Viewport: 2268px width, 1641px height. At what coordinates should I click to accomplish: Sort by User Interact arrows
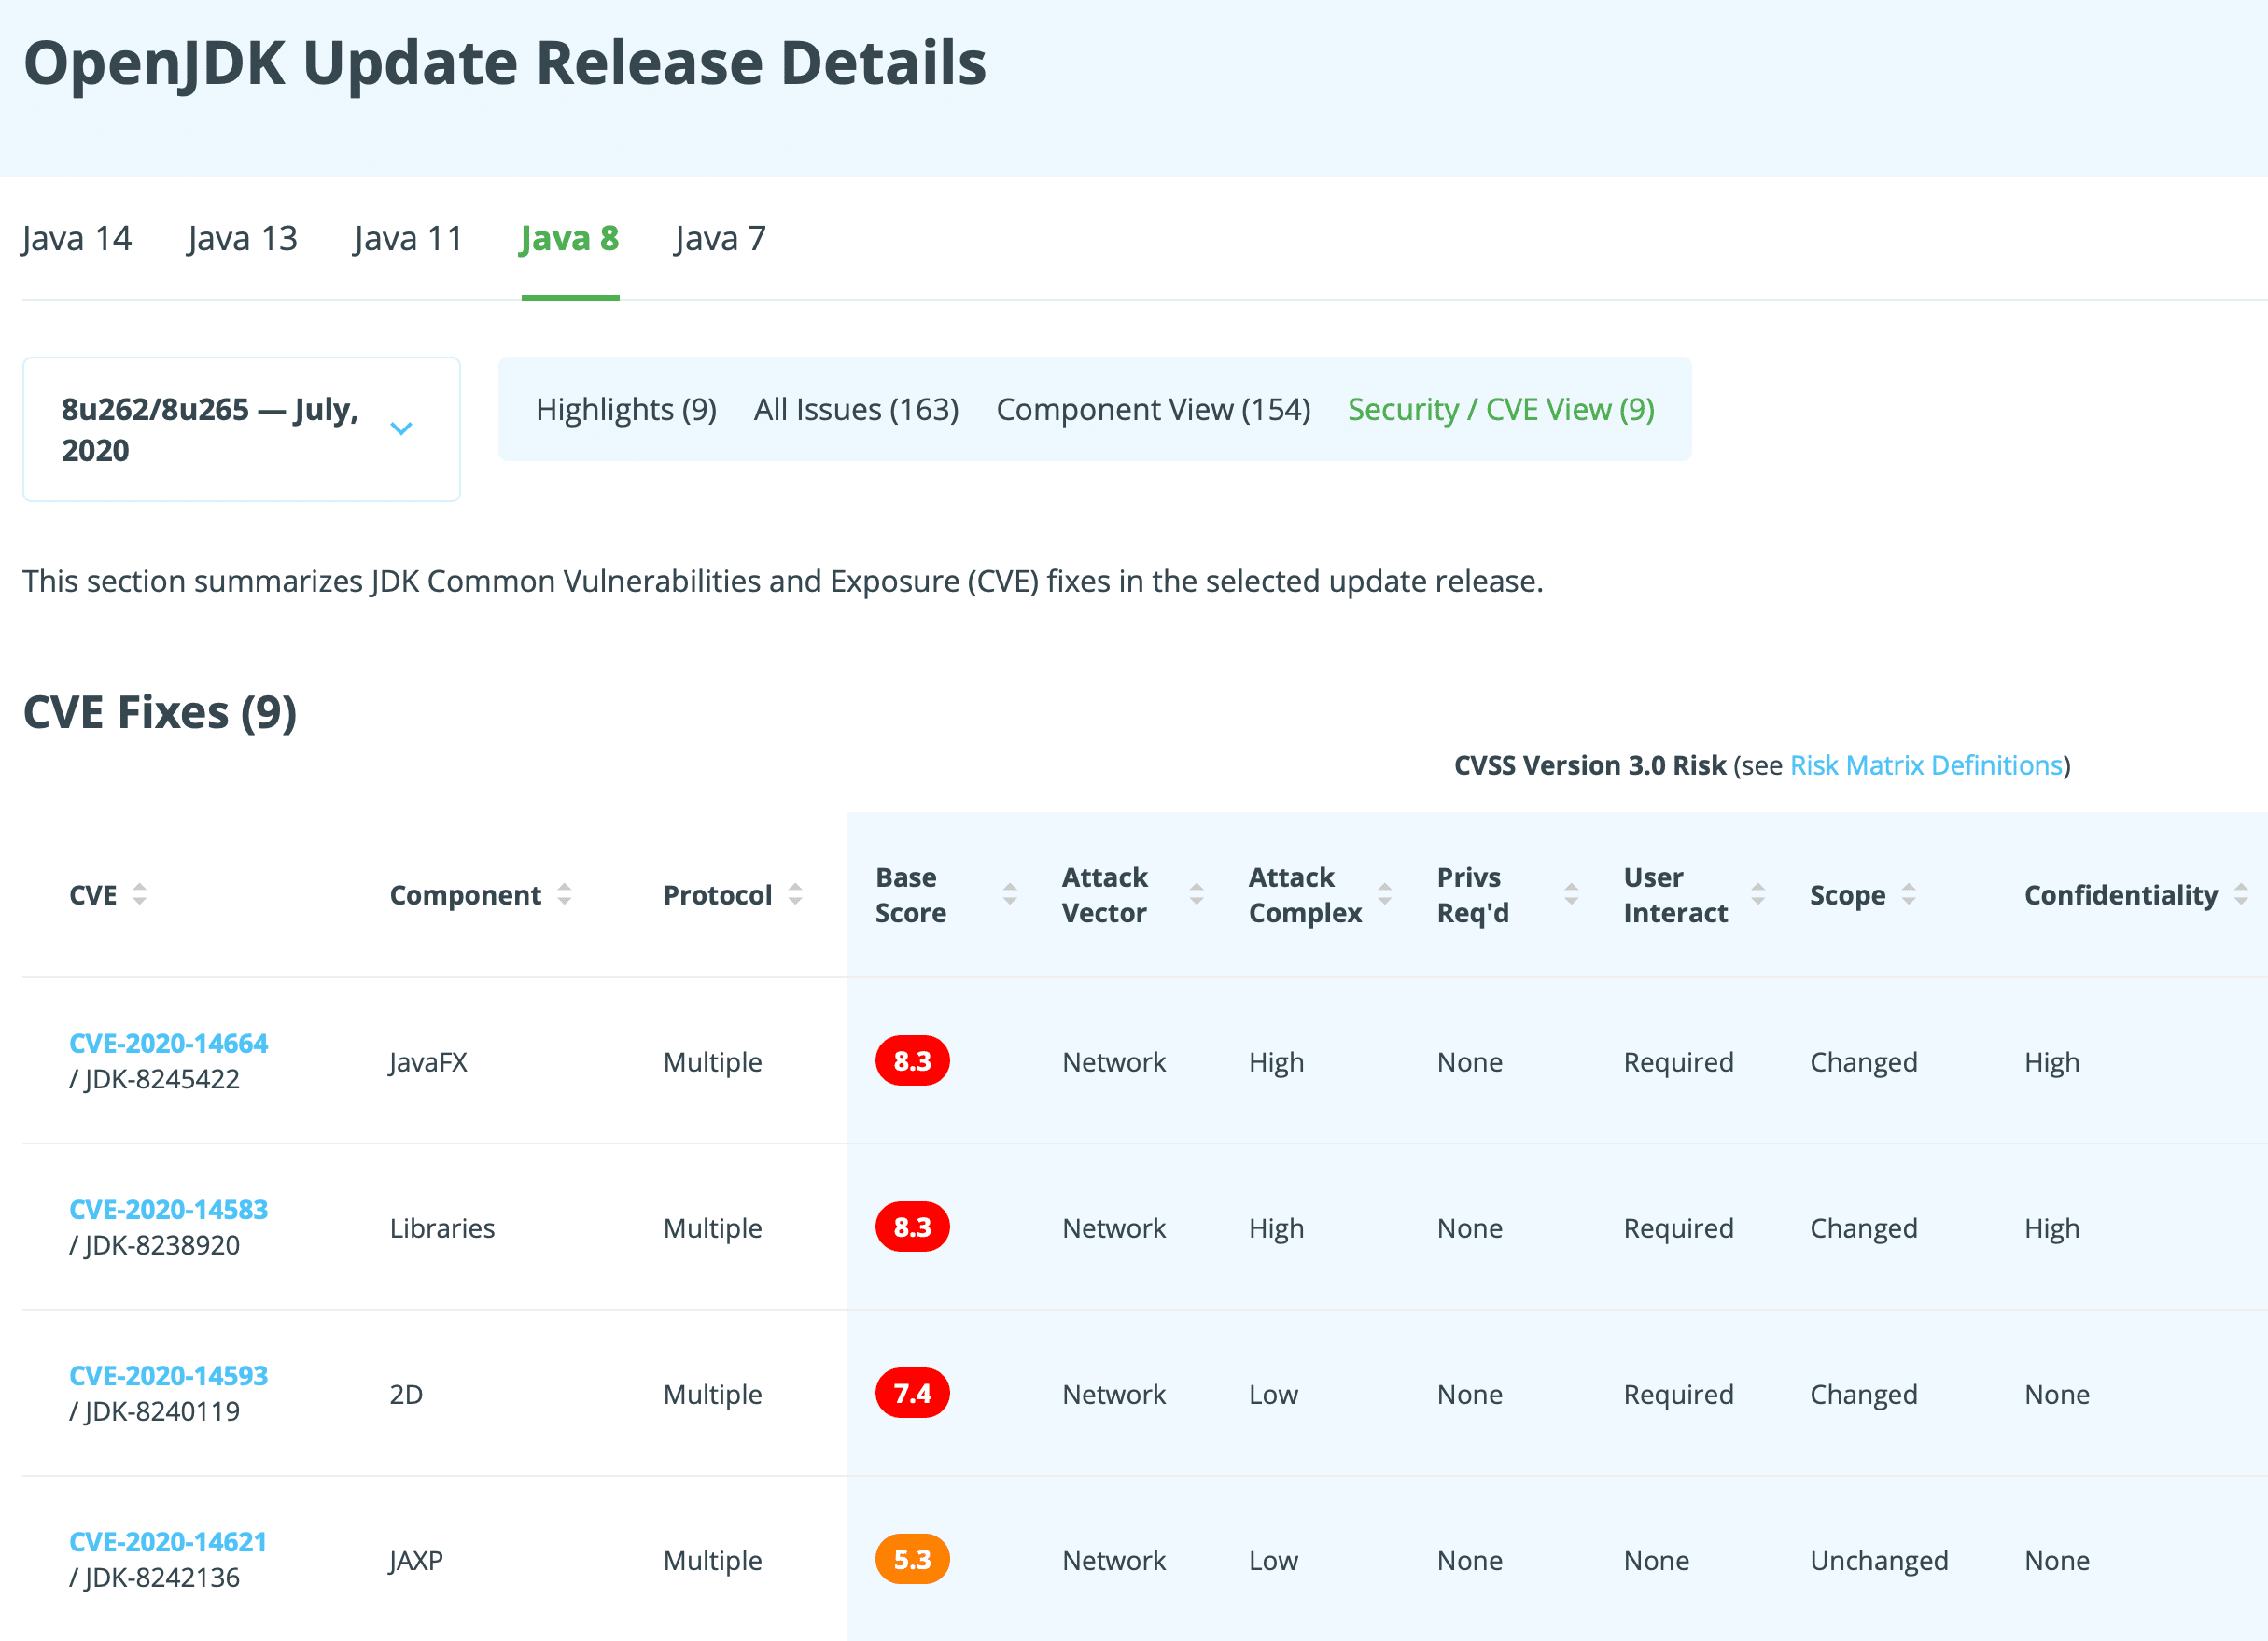(x=1758, y=894)
